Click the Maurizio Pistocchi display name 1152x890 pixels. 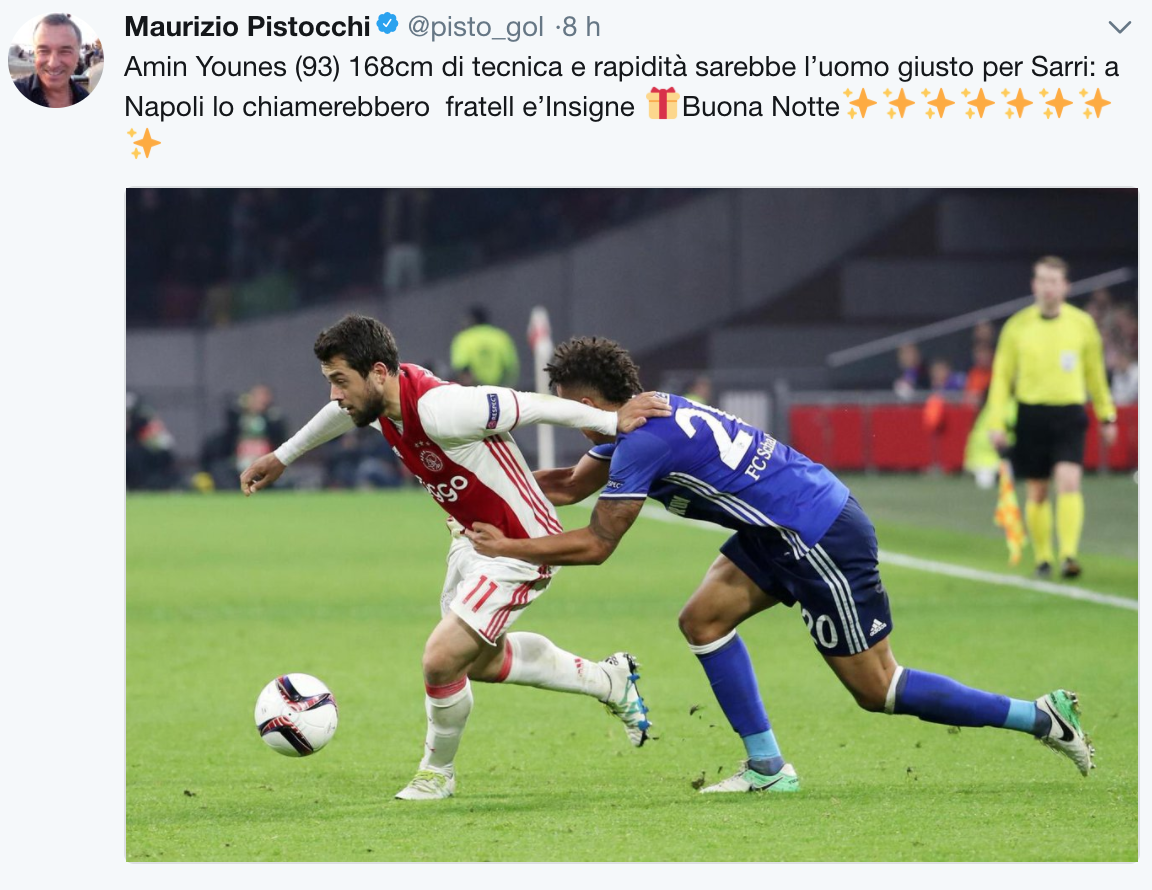(247, 26)
